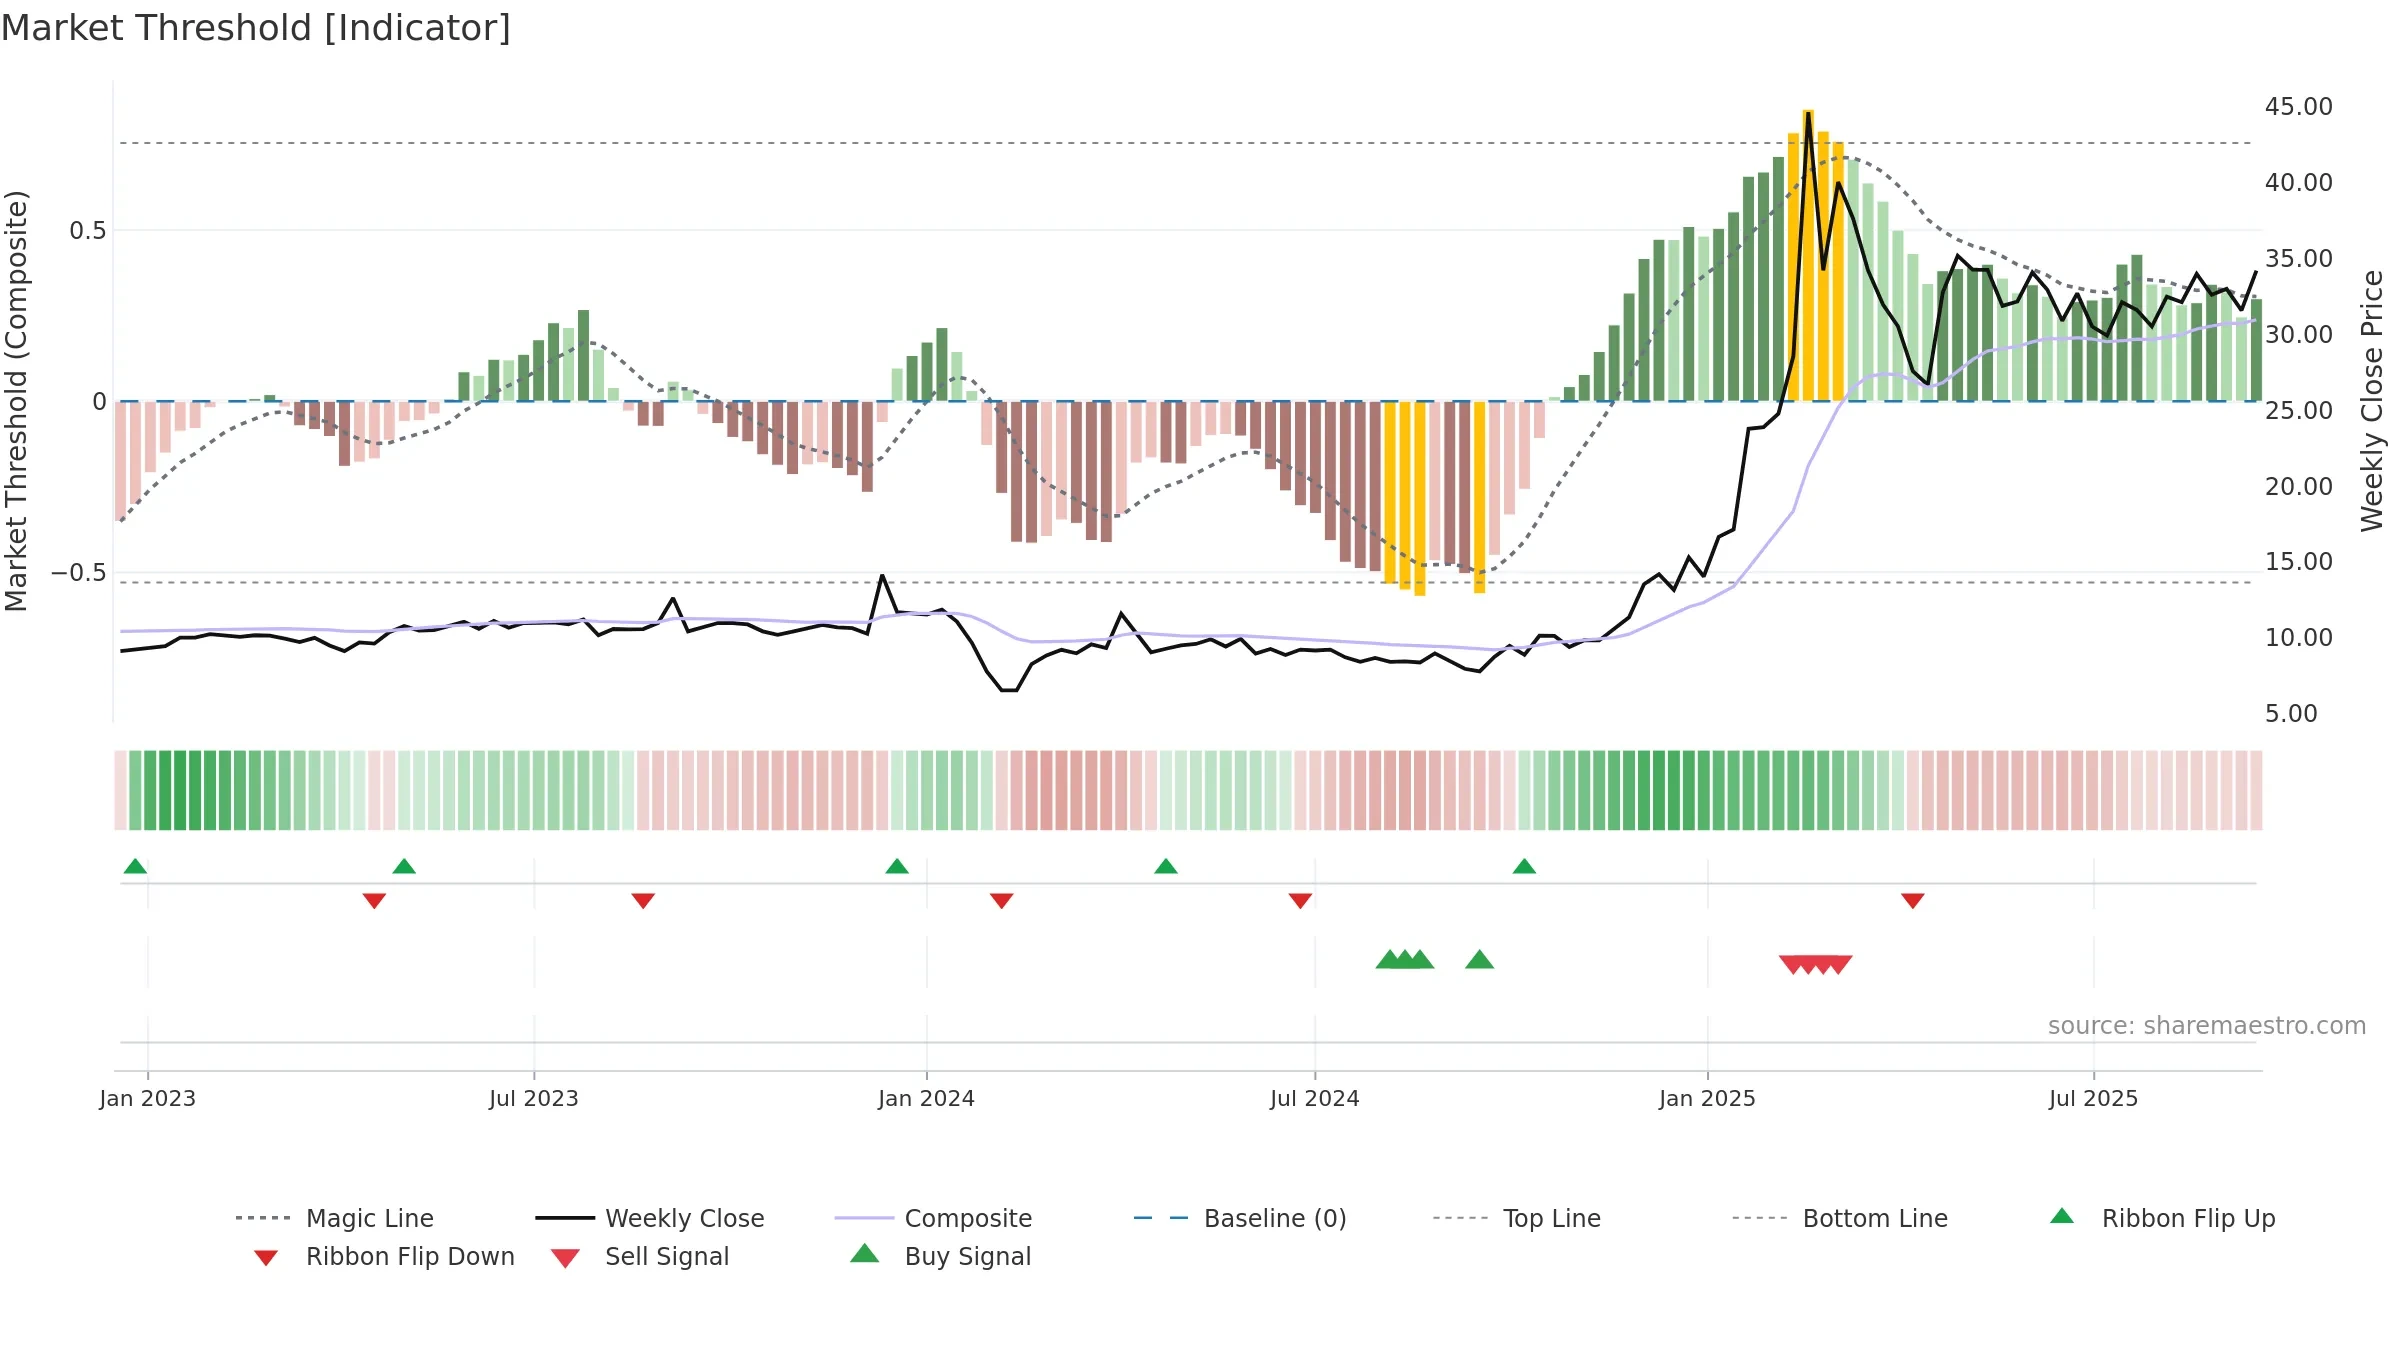Click the '5.00' price axis tick

(2291, 714)
